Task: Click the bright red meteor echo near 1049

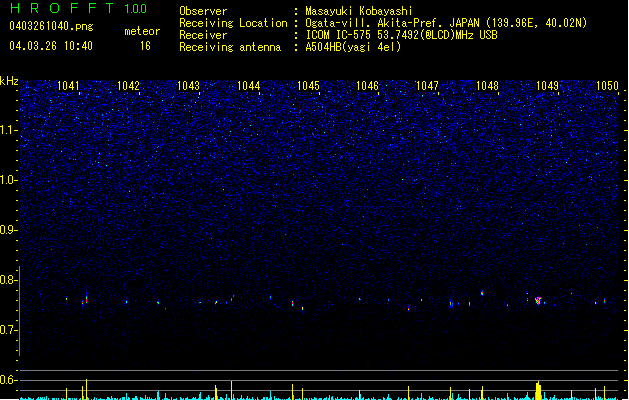Action: point(538,300)
